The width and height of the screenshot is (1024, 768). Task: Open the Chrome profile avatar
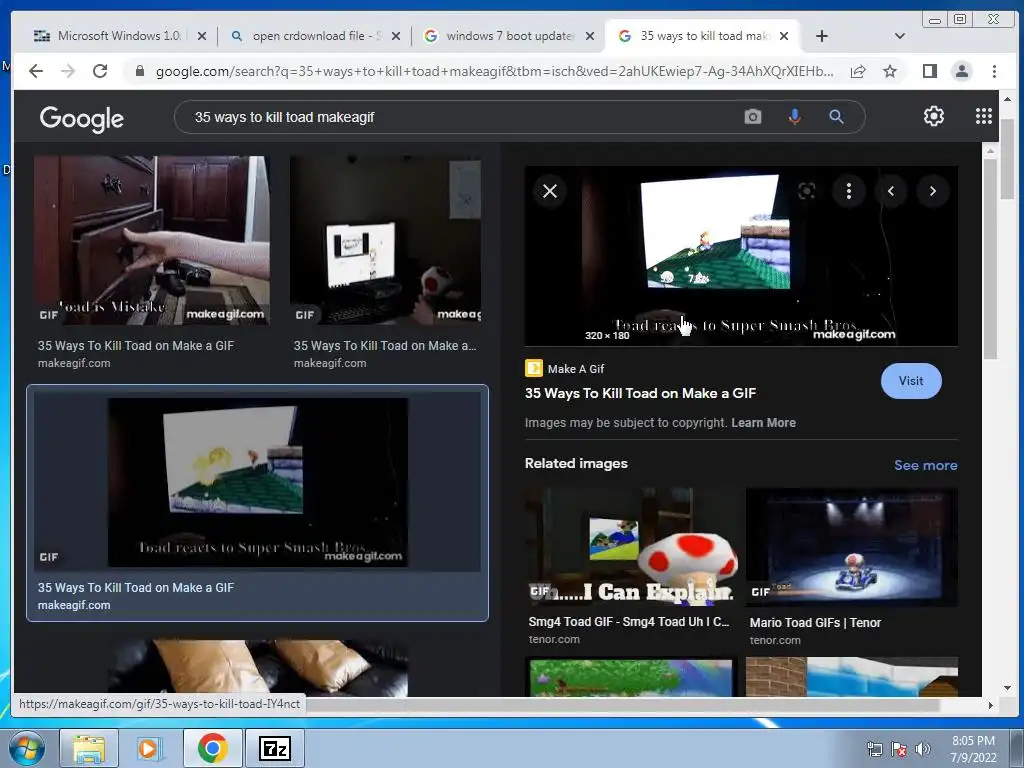tap(962, 71)
